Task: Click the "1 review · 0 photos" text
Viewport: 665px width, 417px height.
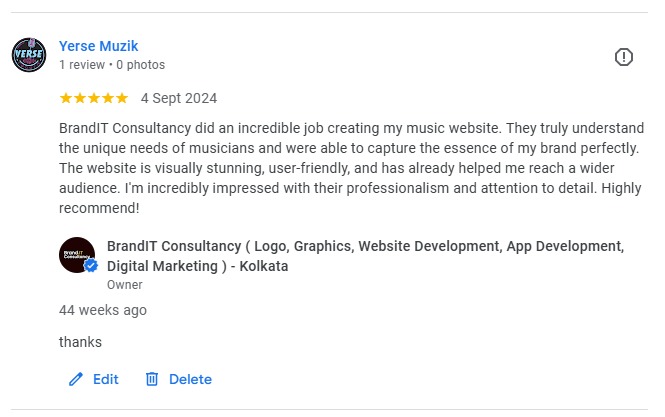Action: (x=112, y=65)
